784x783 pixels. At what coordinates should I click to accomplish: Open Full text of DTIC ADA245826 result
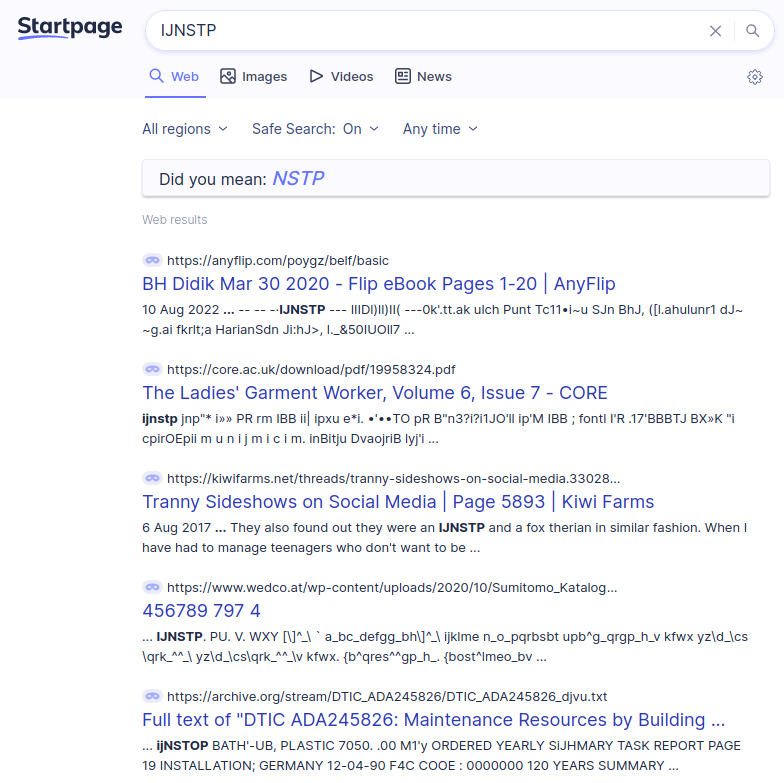point(434,720)
